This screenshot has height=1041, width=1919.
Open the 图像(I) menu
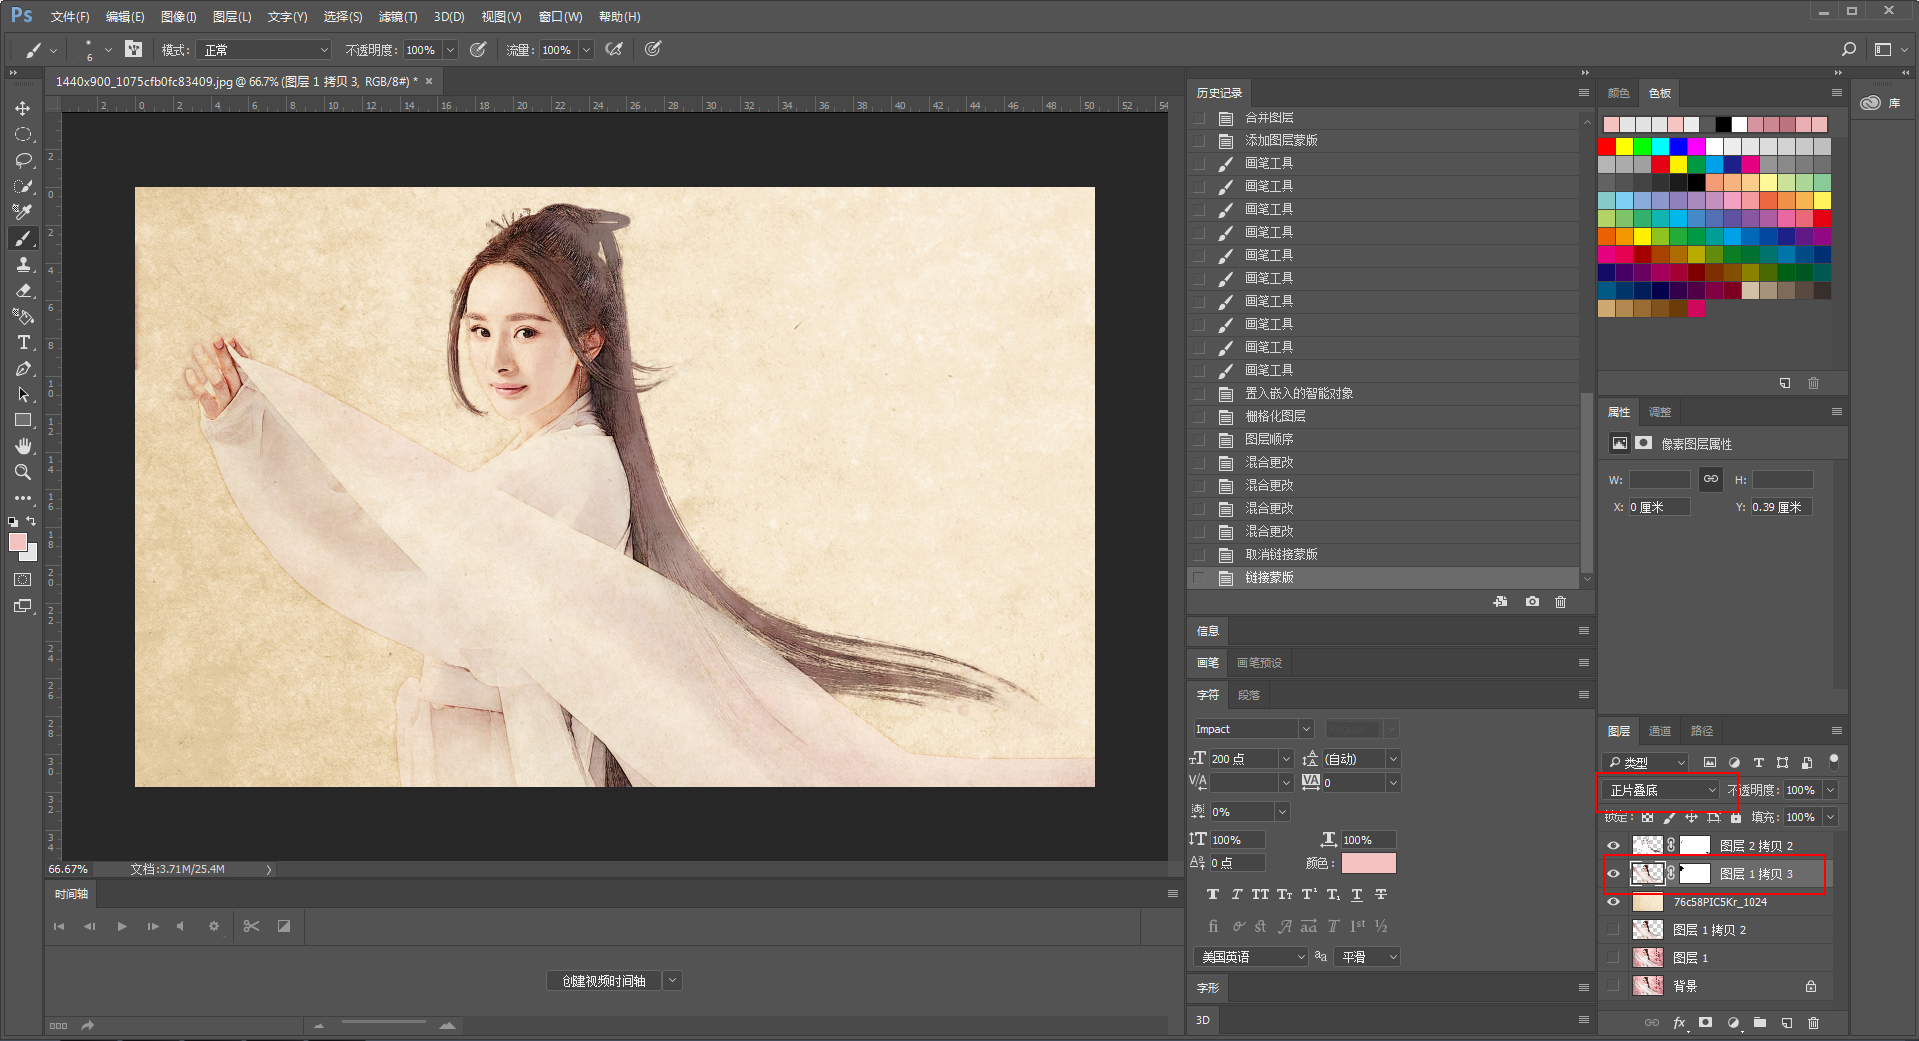[x=179, y=17]
